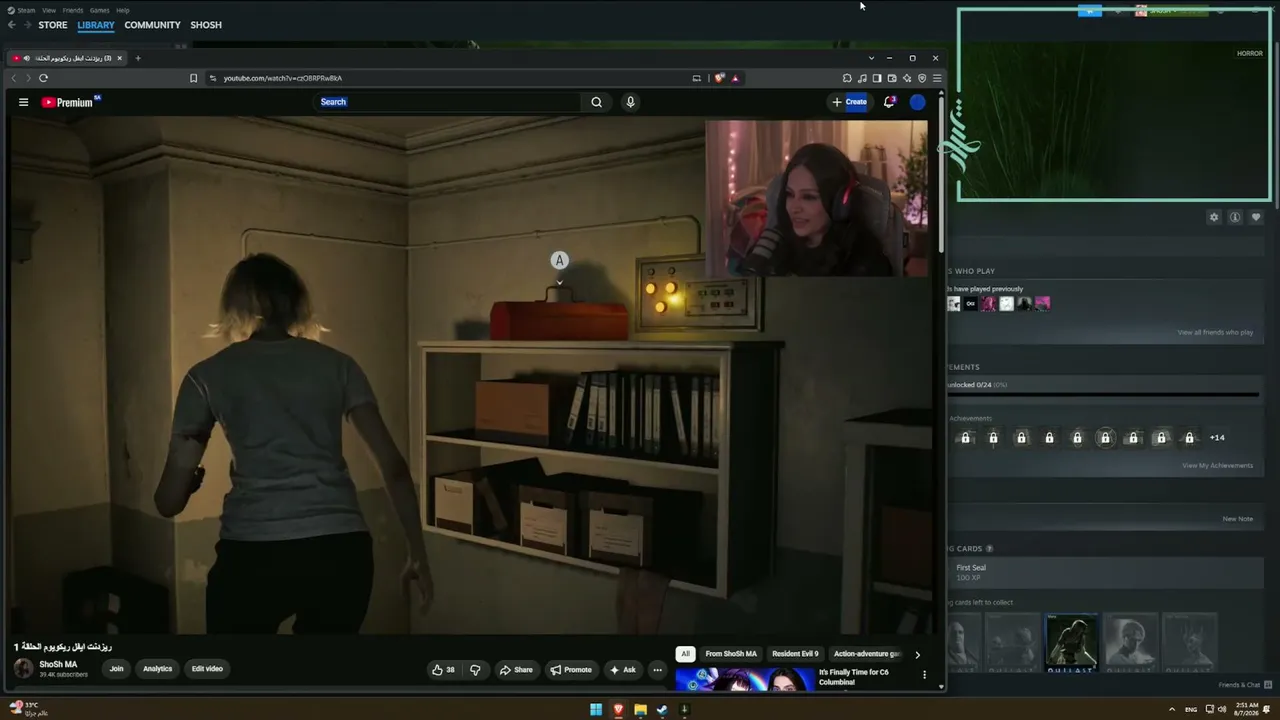This screenshot has width=1280, height=720.
Task: Open the Brave Shields lion icon
Action: click(719, 78)
